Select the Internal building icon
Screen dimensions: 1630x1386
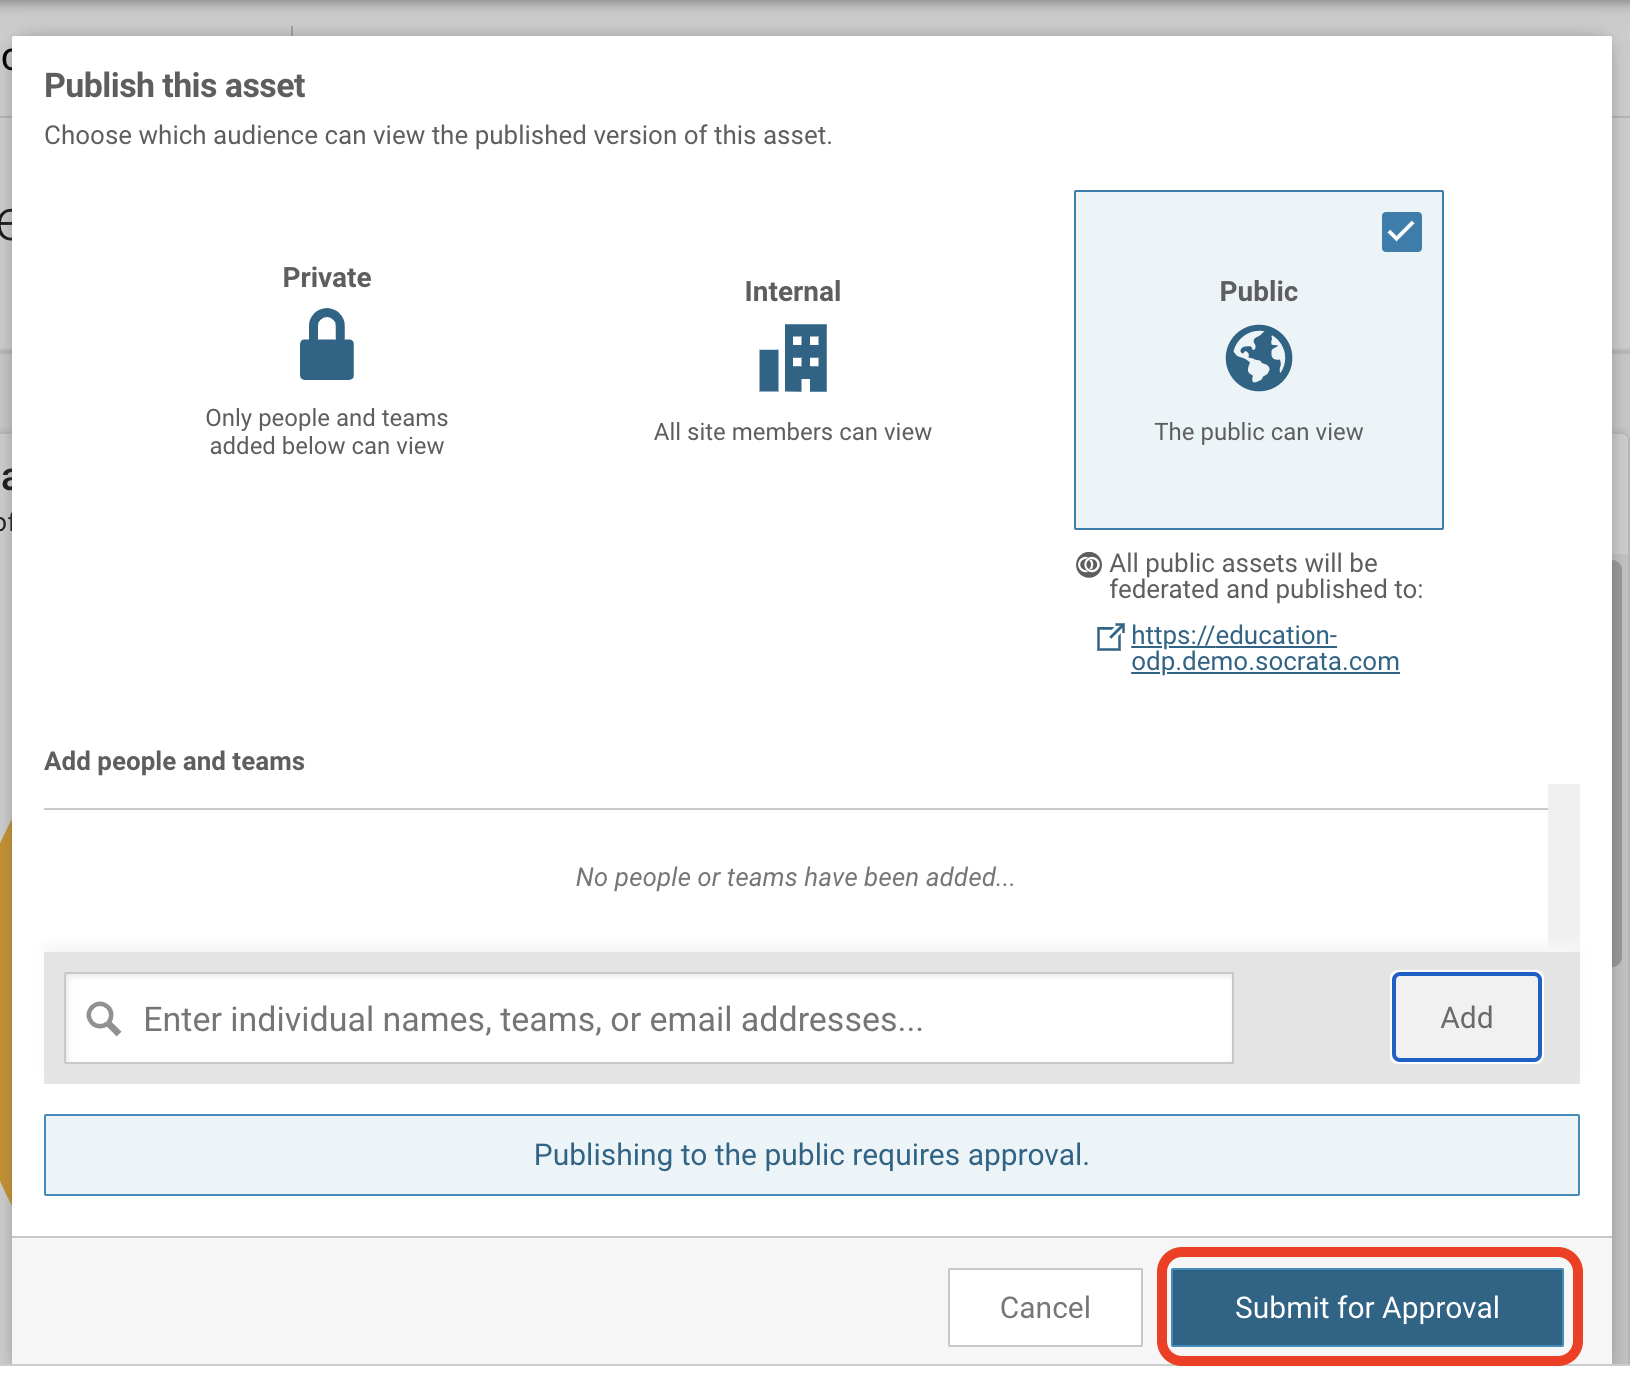(x=793, y=358)
